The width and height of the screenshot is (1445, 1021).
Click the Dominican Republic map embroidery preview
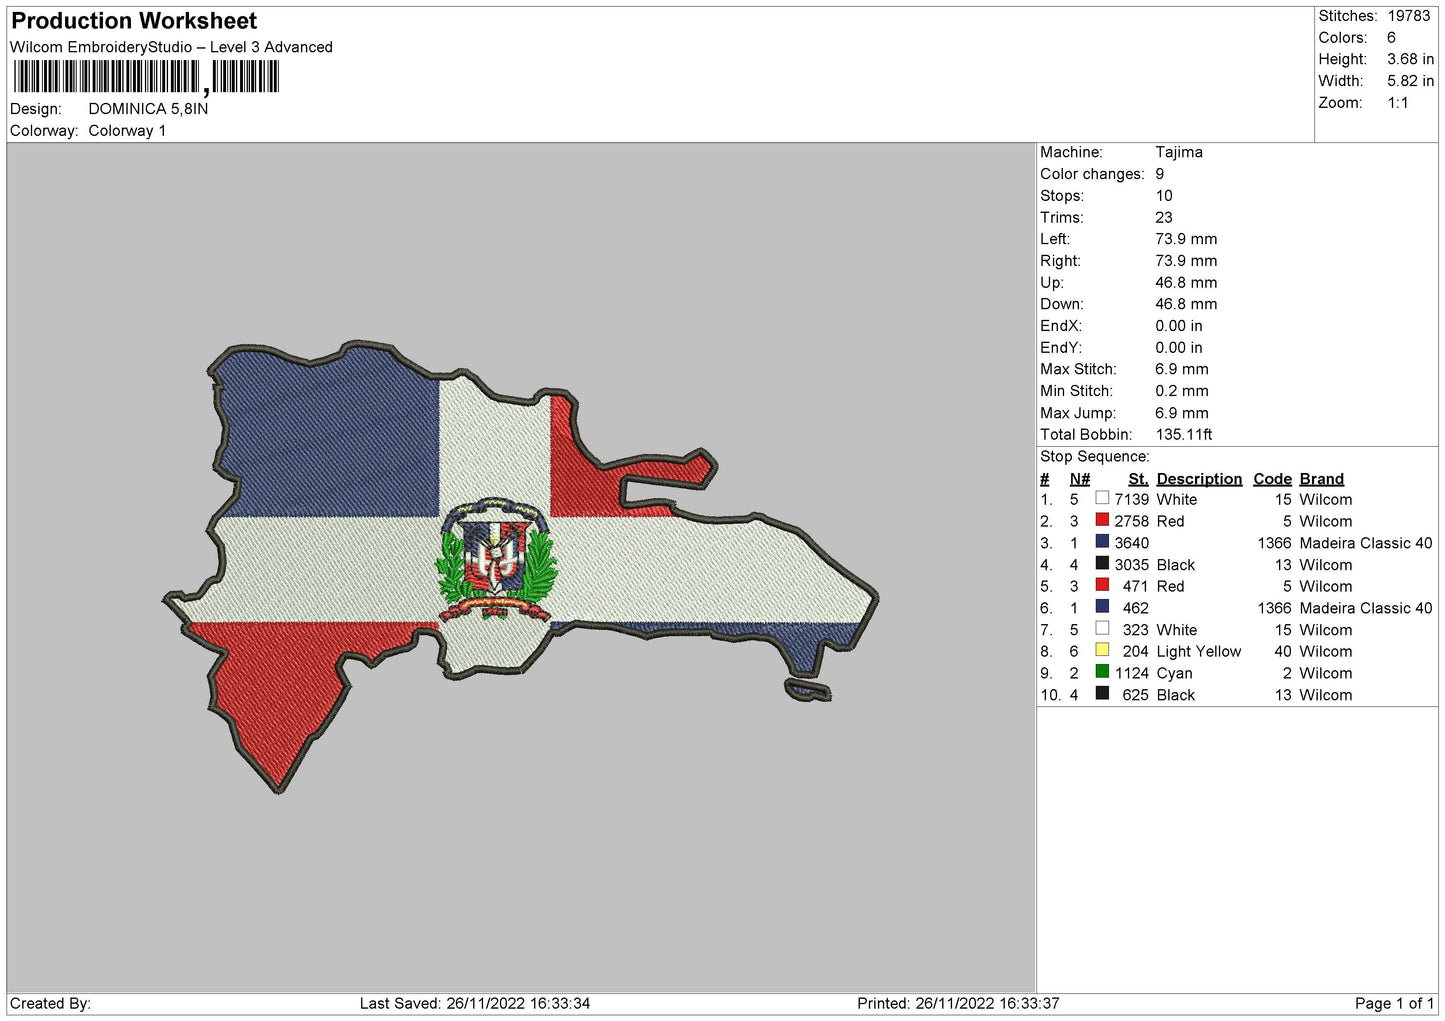click(520, 565)
